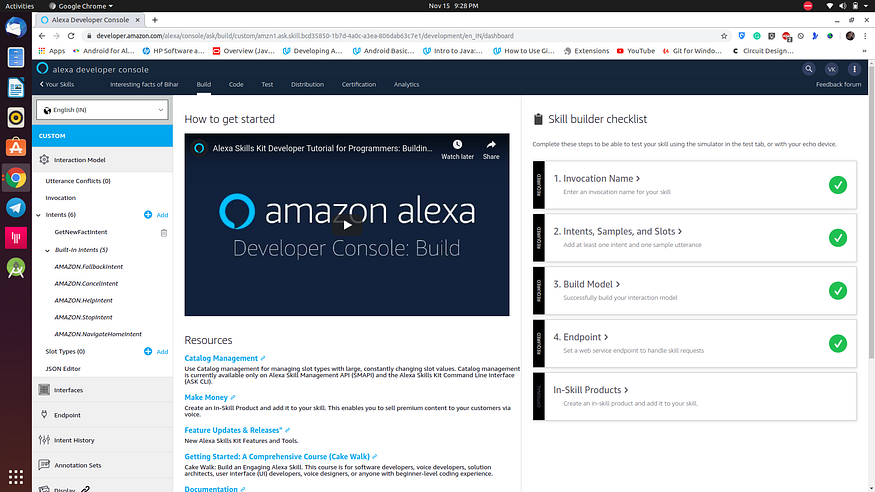Click the Interfaces grid icon

coord(44,390)
